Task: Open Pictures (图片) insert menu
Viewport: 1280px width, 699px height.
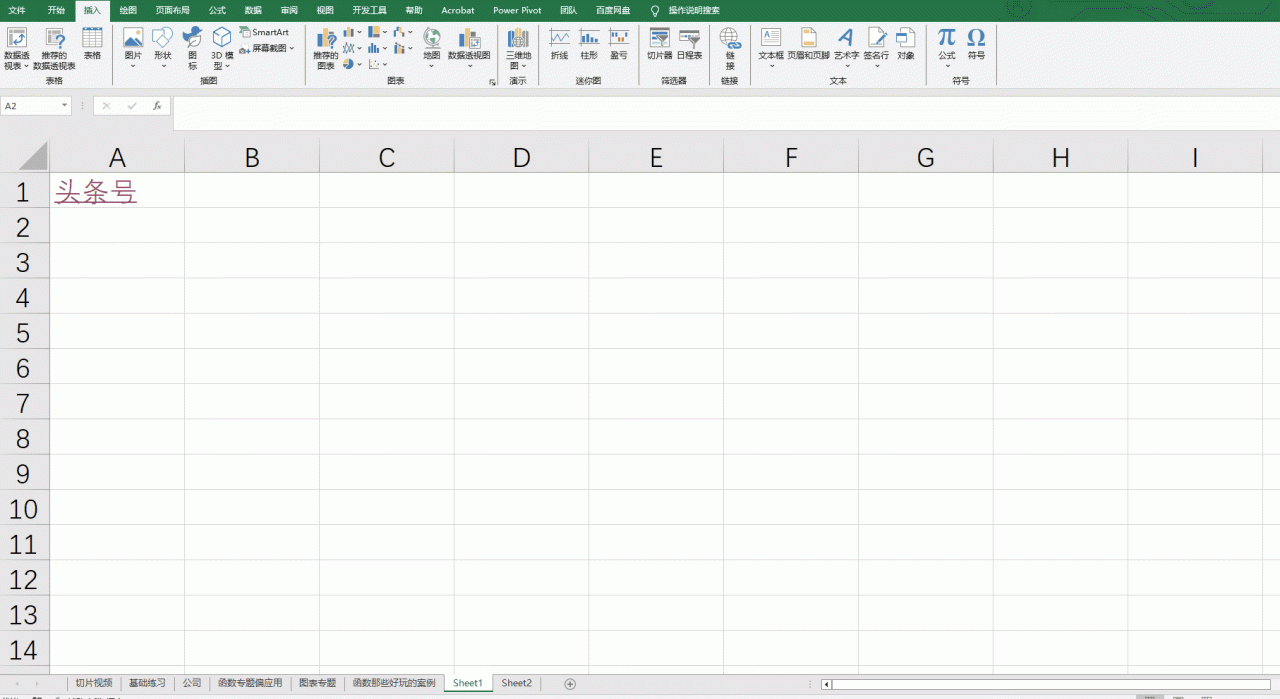Action: click(133, 48)
